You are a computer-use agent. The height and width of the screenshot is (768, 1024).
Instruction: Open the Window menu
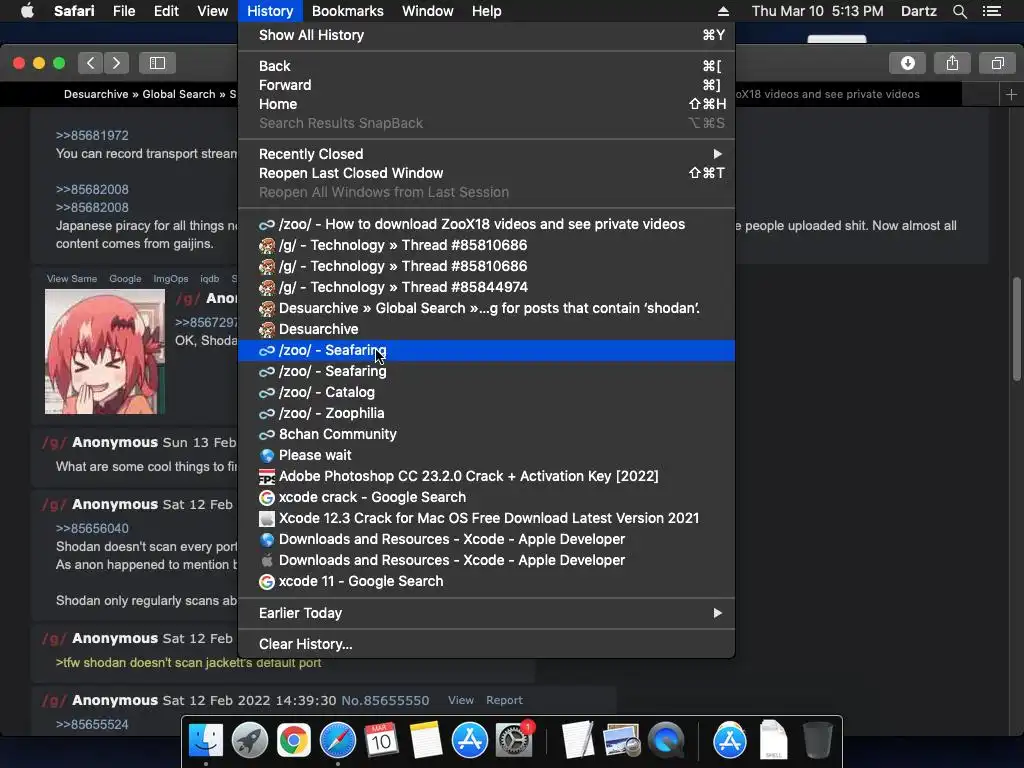(x=427, y=11)
